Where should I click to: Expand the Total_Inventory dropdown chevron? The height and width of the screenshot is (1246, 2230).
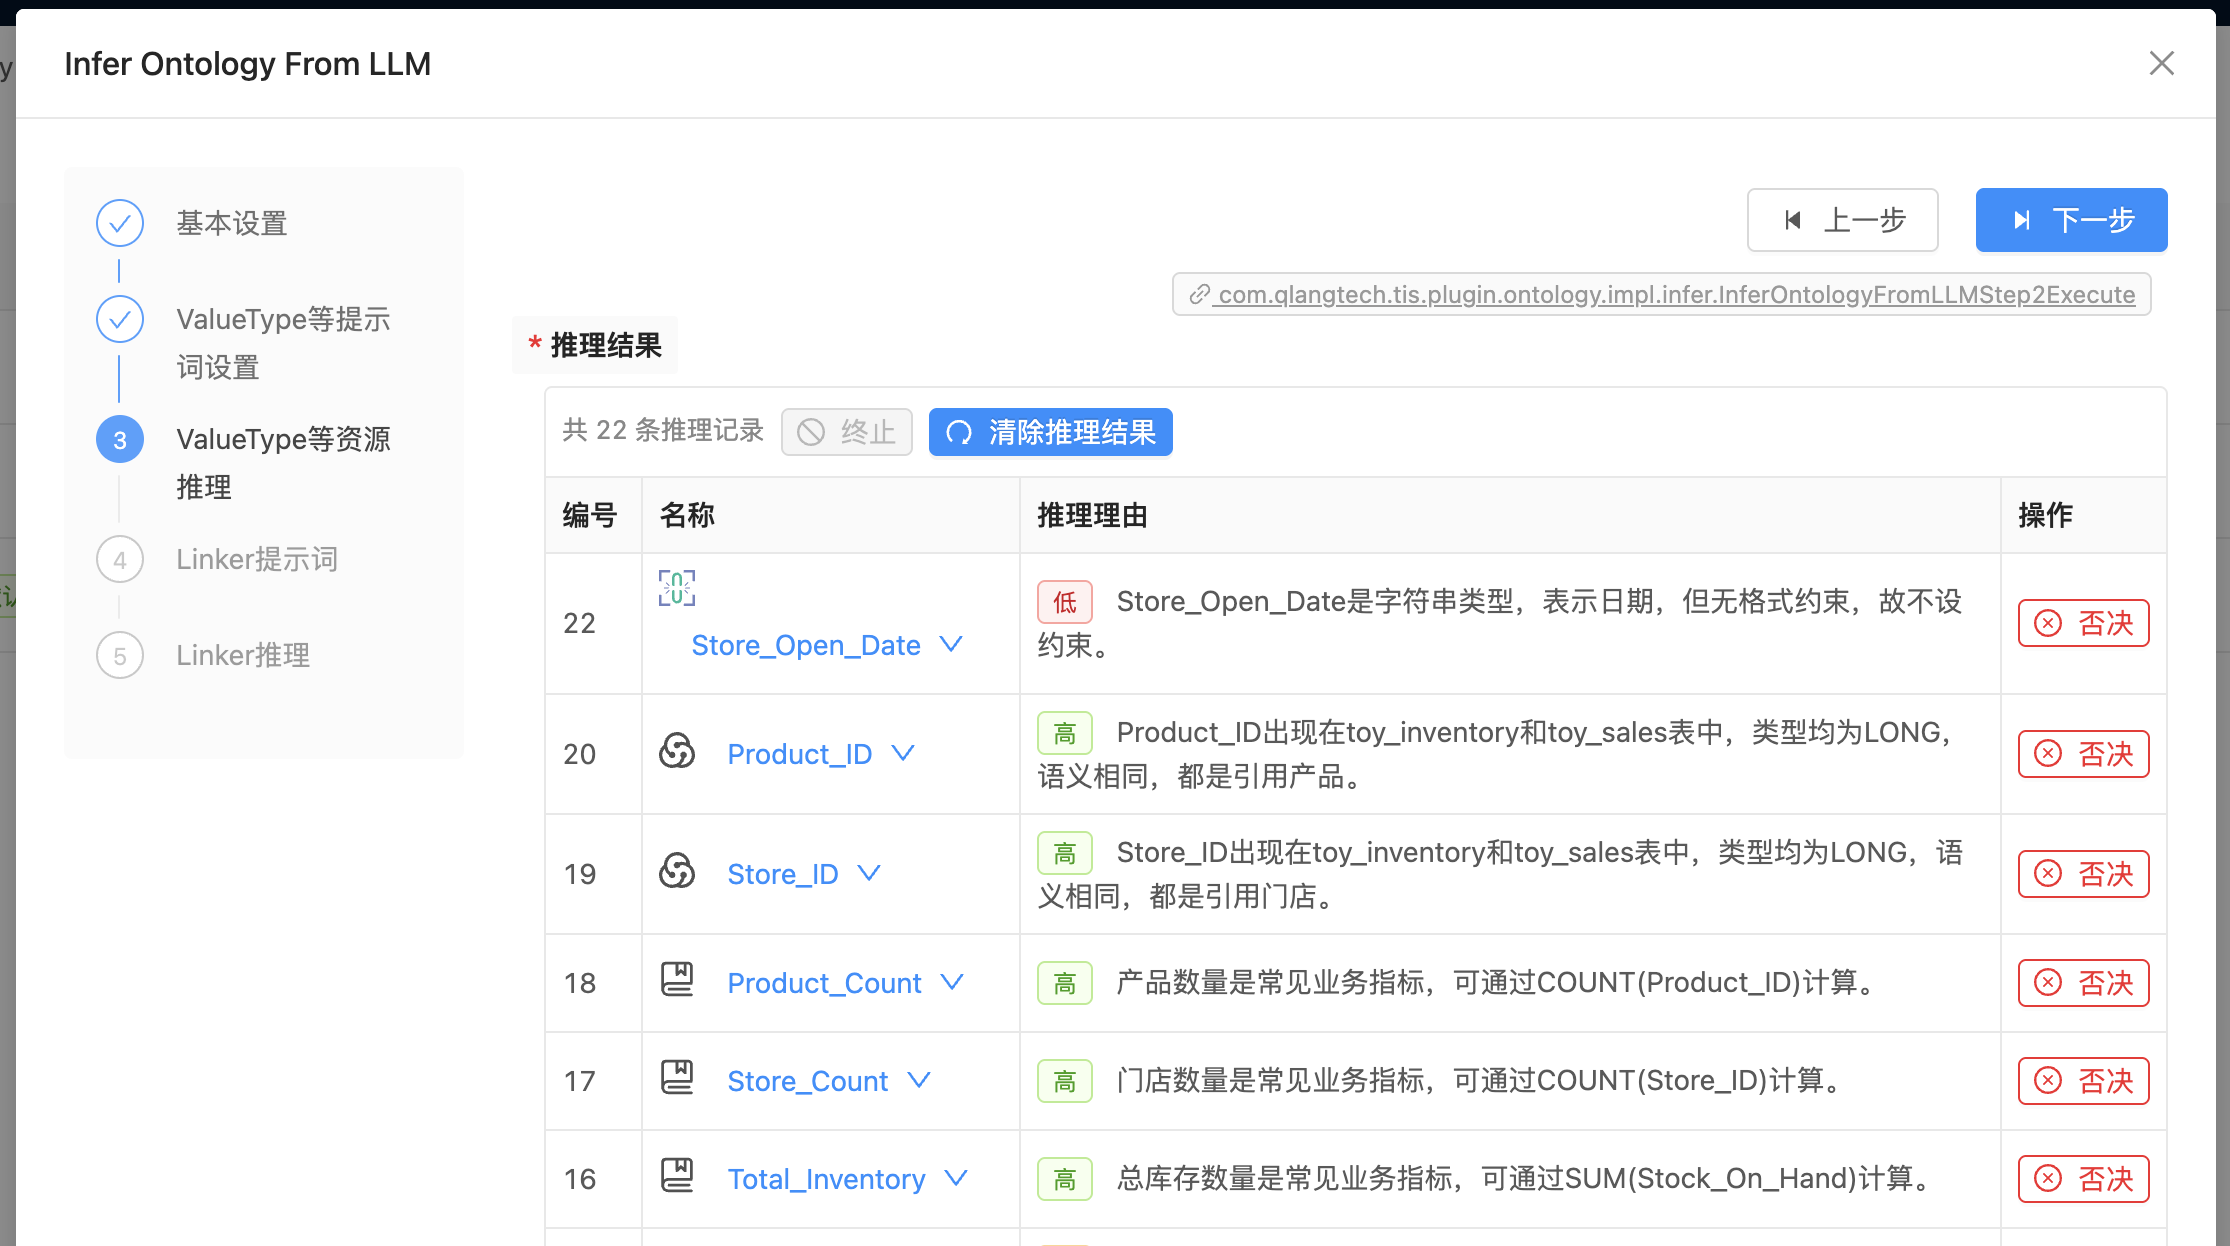coord(957,1179)
